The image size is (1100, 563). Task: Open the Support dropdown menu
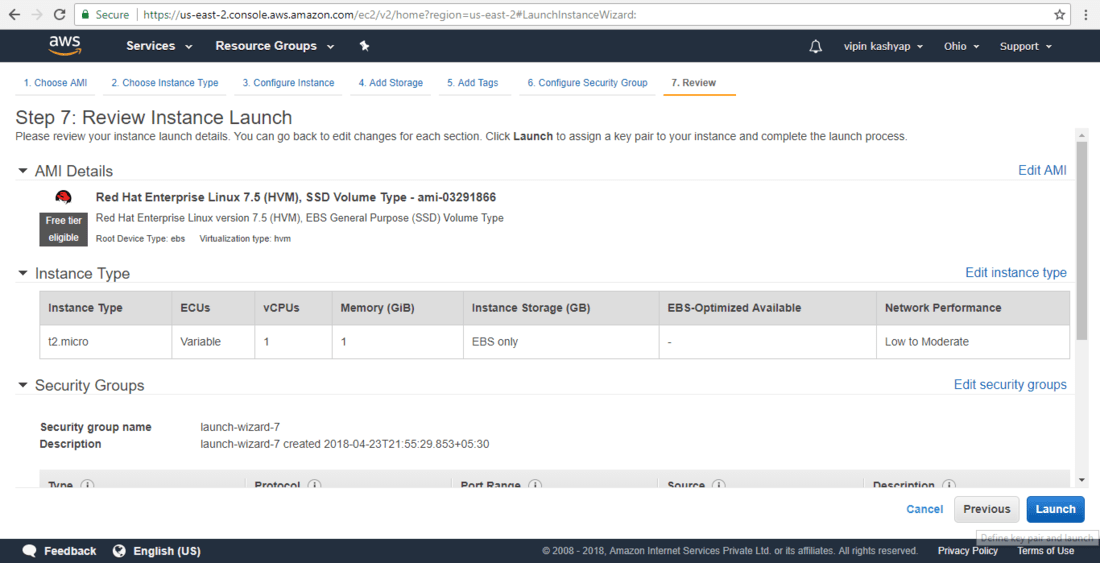coord(1026,46)
